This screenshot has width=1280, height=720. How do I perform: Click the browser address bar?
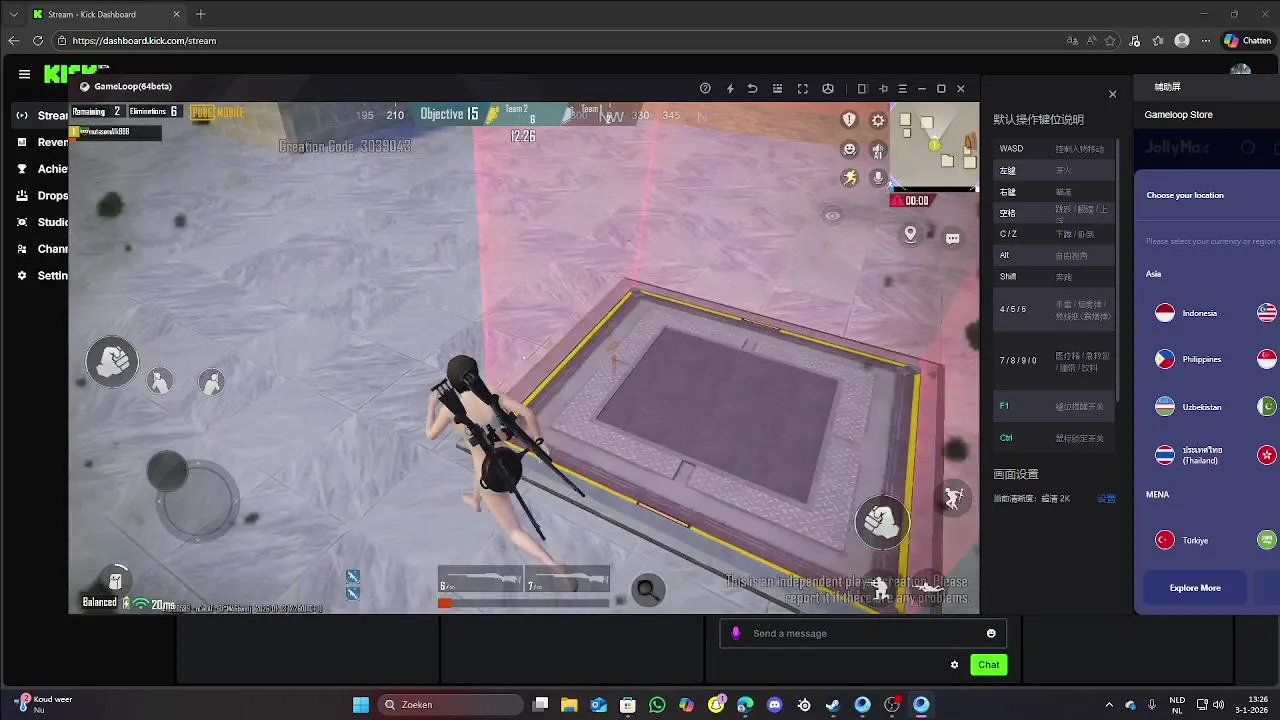click(x=560, y=41)
